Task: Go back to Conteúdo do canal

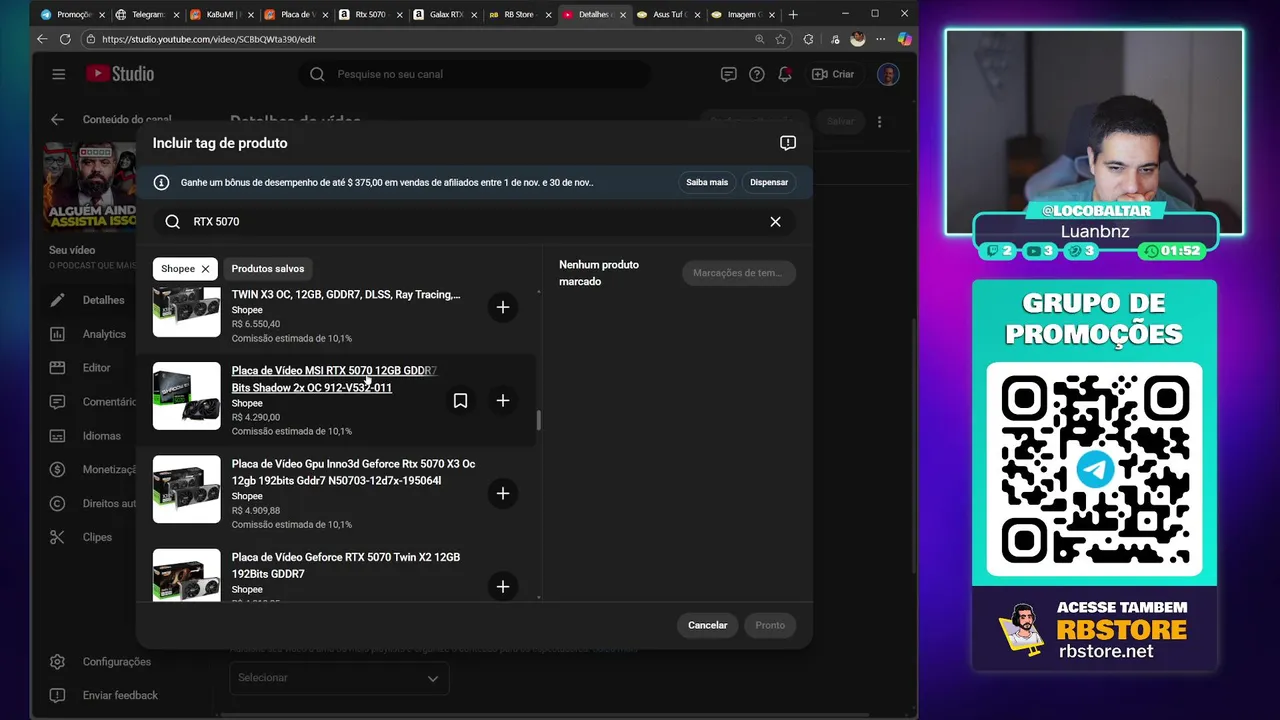Action: pyautogui.click(x=57, y=119)
